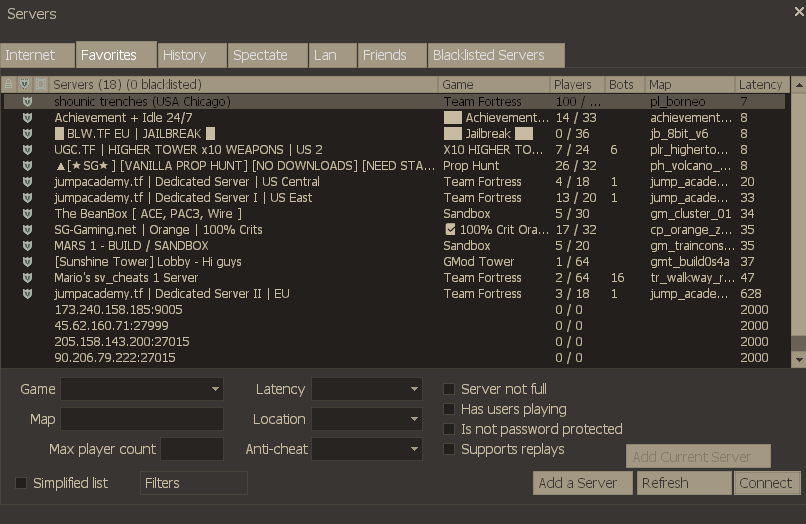Sort by password lock column icon
This screenshot has width=806, height=524.
pyautogui.click(x=8, y=84)
